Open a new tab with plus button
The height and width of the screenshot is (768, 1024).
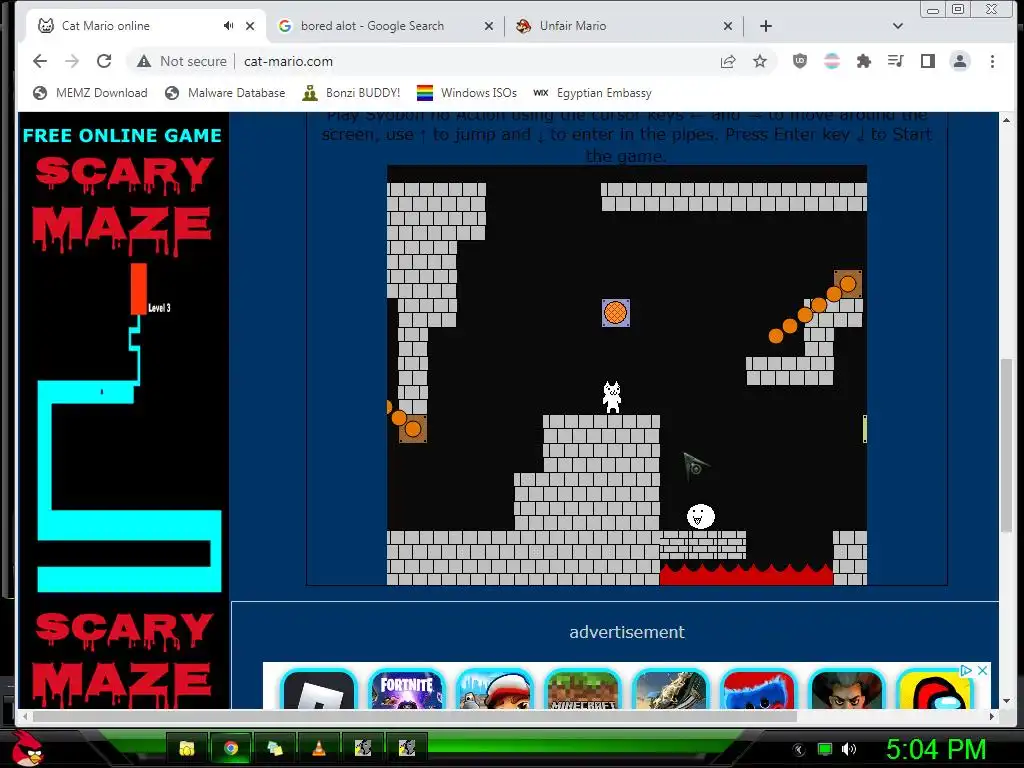pos(766,26)
